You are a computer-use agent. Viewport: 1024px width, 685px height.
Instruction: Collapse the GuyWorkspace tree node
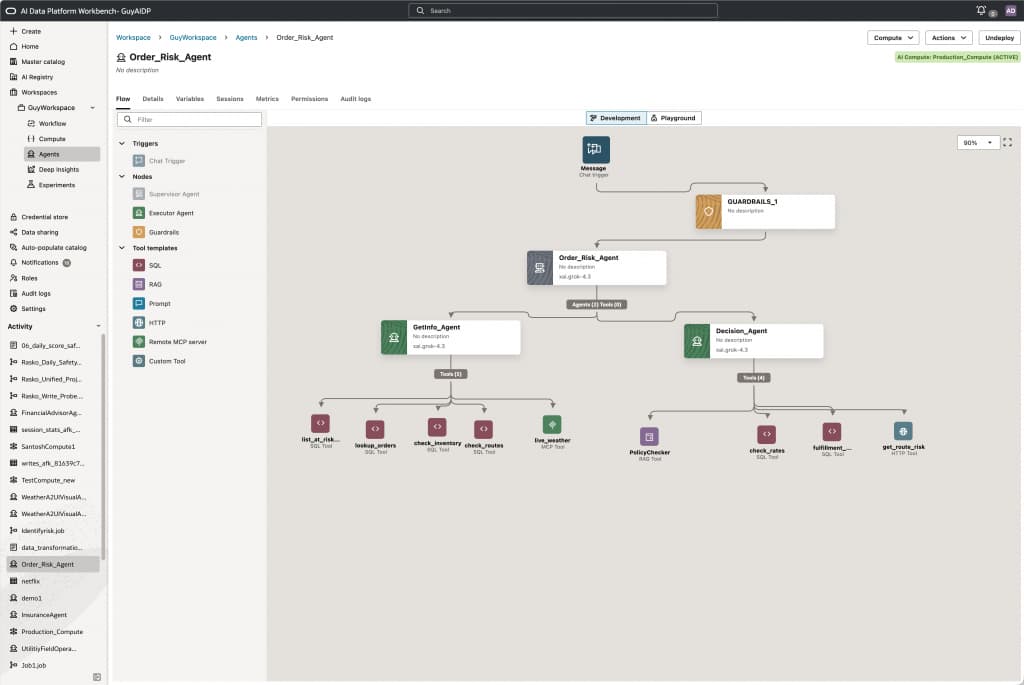[x=92, y=108]
